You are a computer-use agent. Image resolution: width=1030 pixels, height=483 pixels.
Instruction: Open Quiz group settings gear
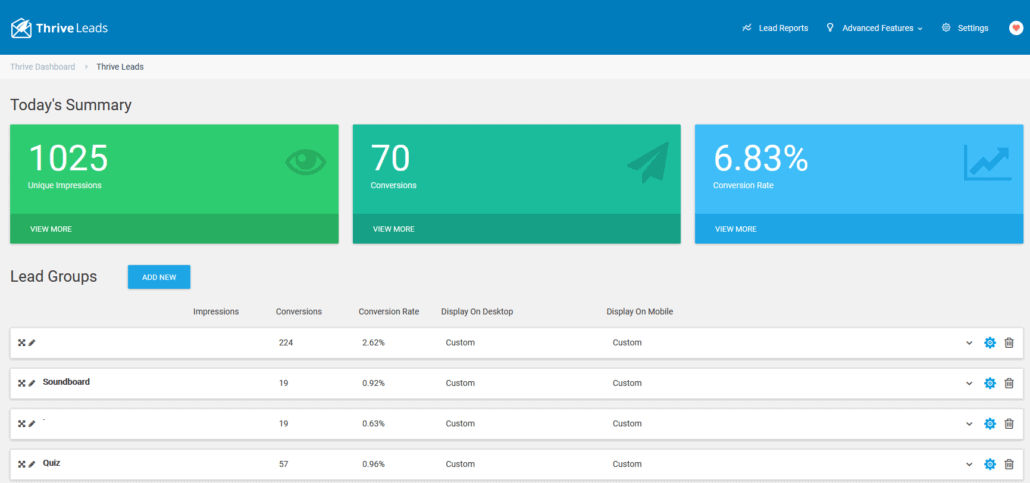990,465
